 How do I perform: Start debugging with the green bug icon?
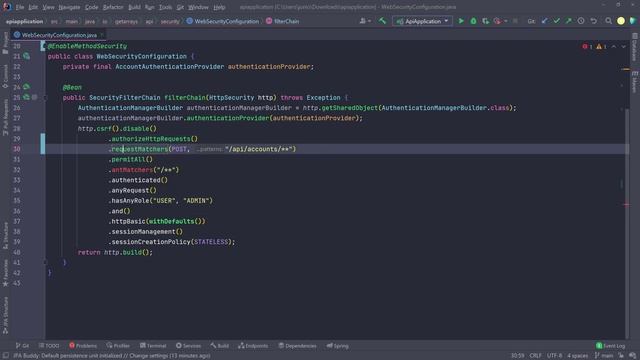pos(473,21)
